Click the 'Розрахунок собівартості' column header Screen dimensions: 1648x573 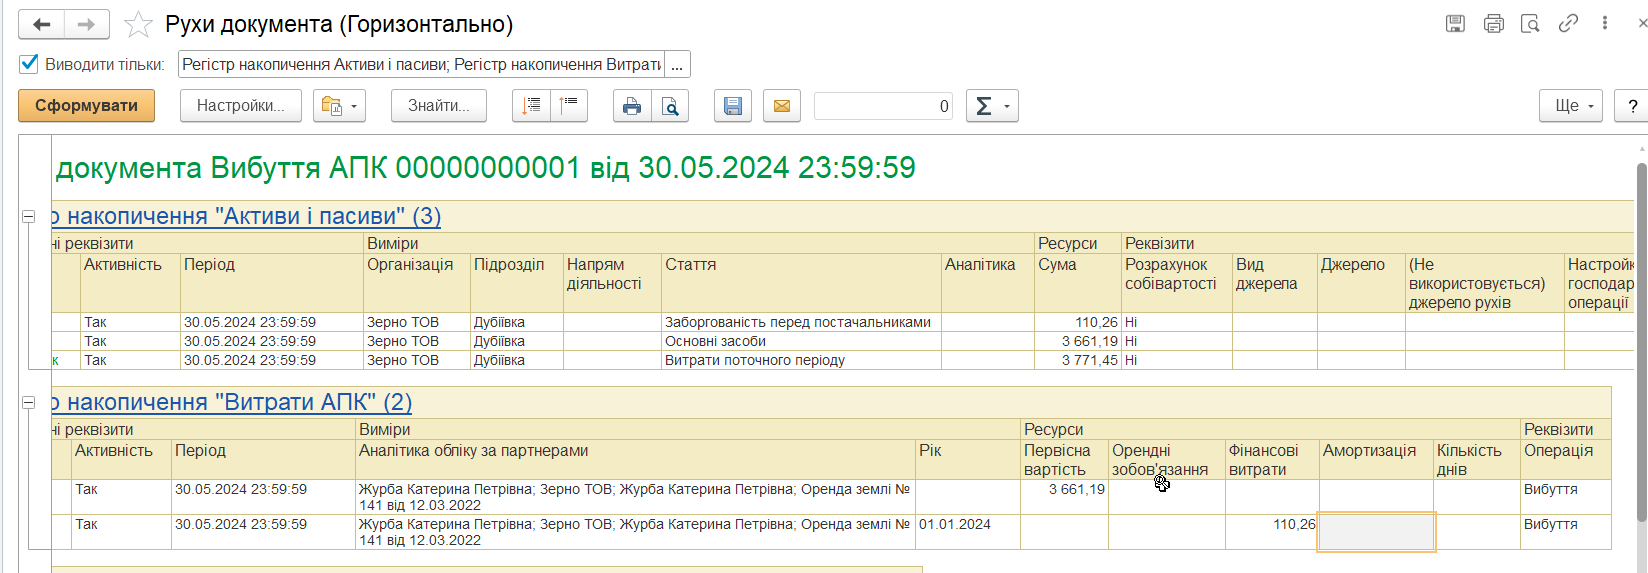click(x=1177, y=283)
